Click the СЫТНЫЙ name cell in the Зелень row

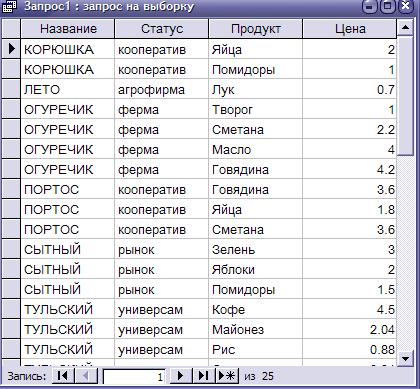[x=68, y=249]
